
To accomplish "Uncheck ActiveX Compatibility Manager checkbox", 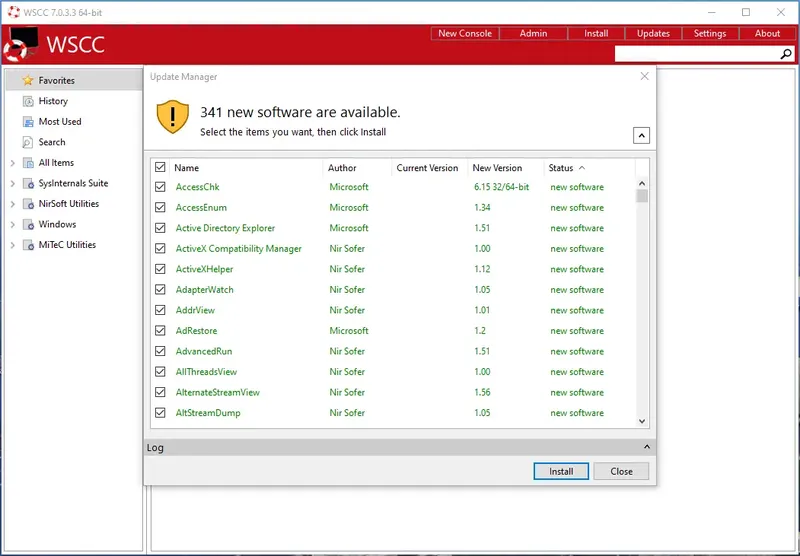I will coord(160,248).
